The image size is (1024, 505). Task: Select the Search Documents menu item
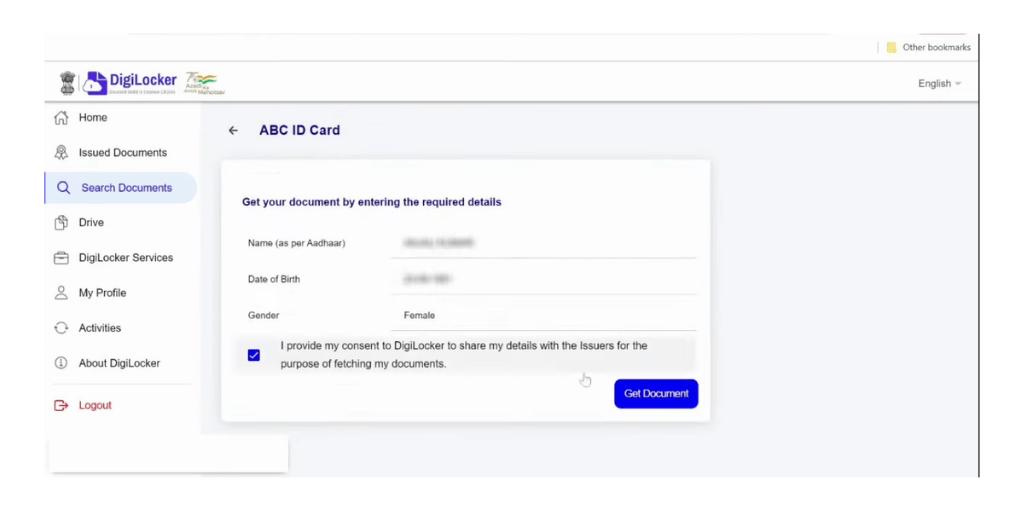point(121,188)
